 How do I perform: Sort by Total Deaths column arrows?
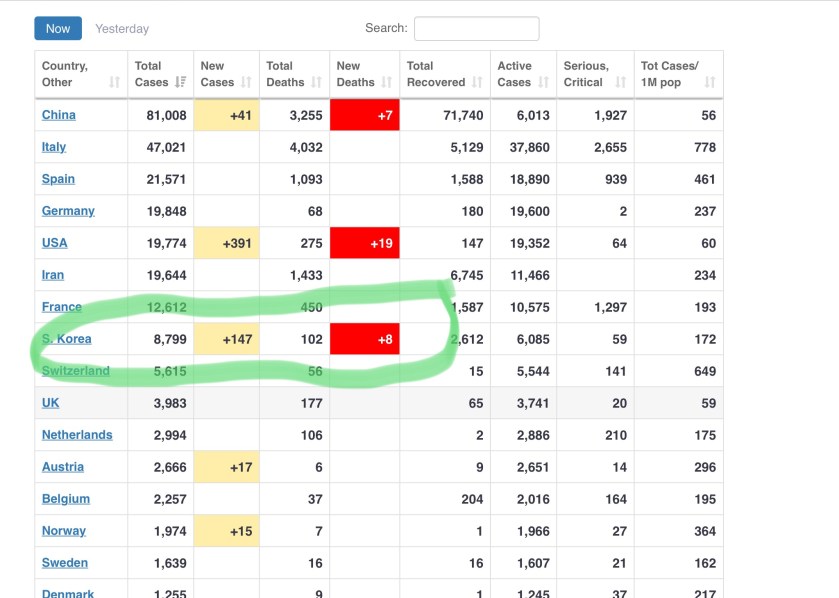click(316, 82)
